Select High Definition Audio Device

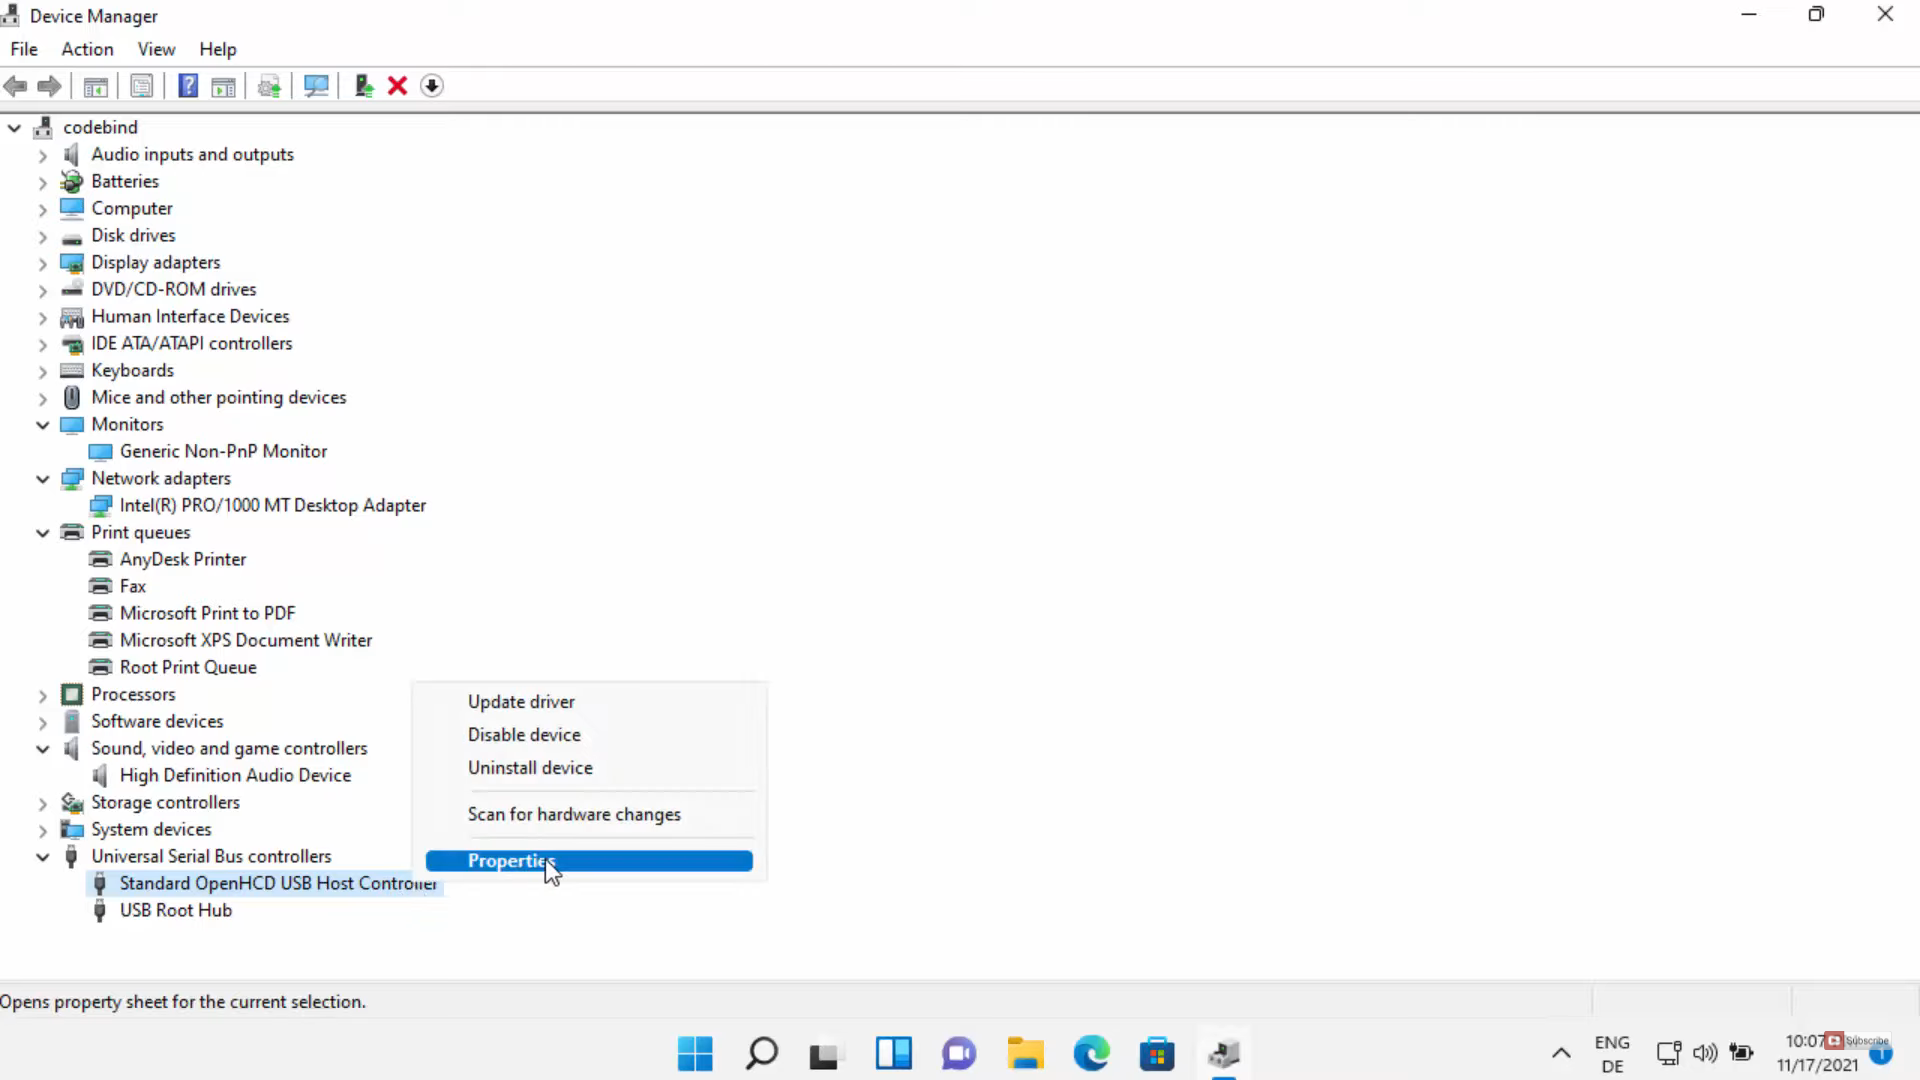[235, 775]
